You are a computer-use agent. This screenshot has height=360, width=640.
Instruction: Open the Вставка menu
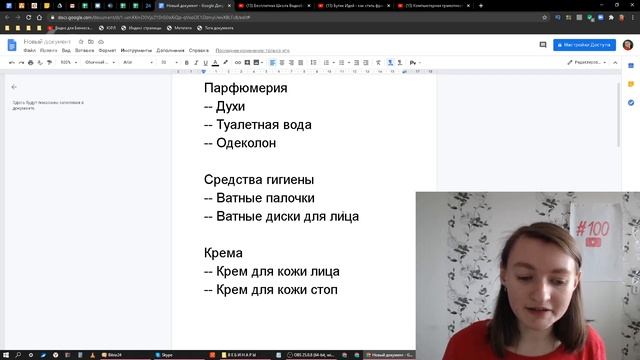(x=84, y=50)
